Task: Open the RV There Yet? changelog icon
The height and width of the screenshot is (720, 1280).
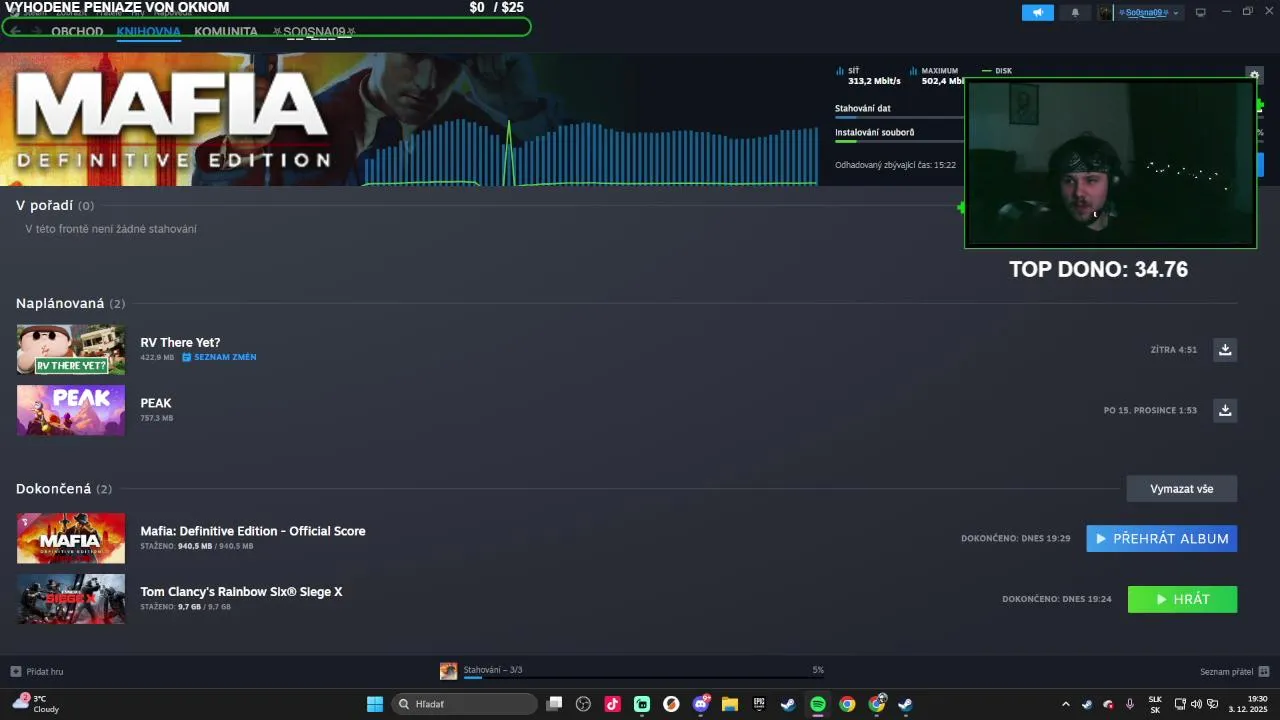Action: (x=186, y=357)
